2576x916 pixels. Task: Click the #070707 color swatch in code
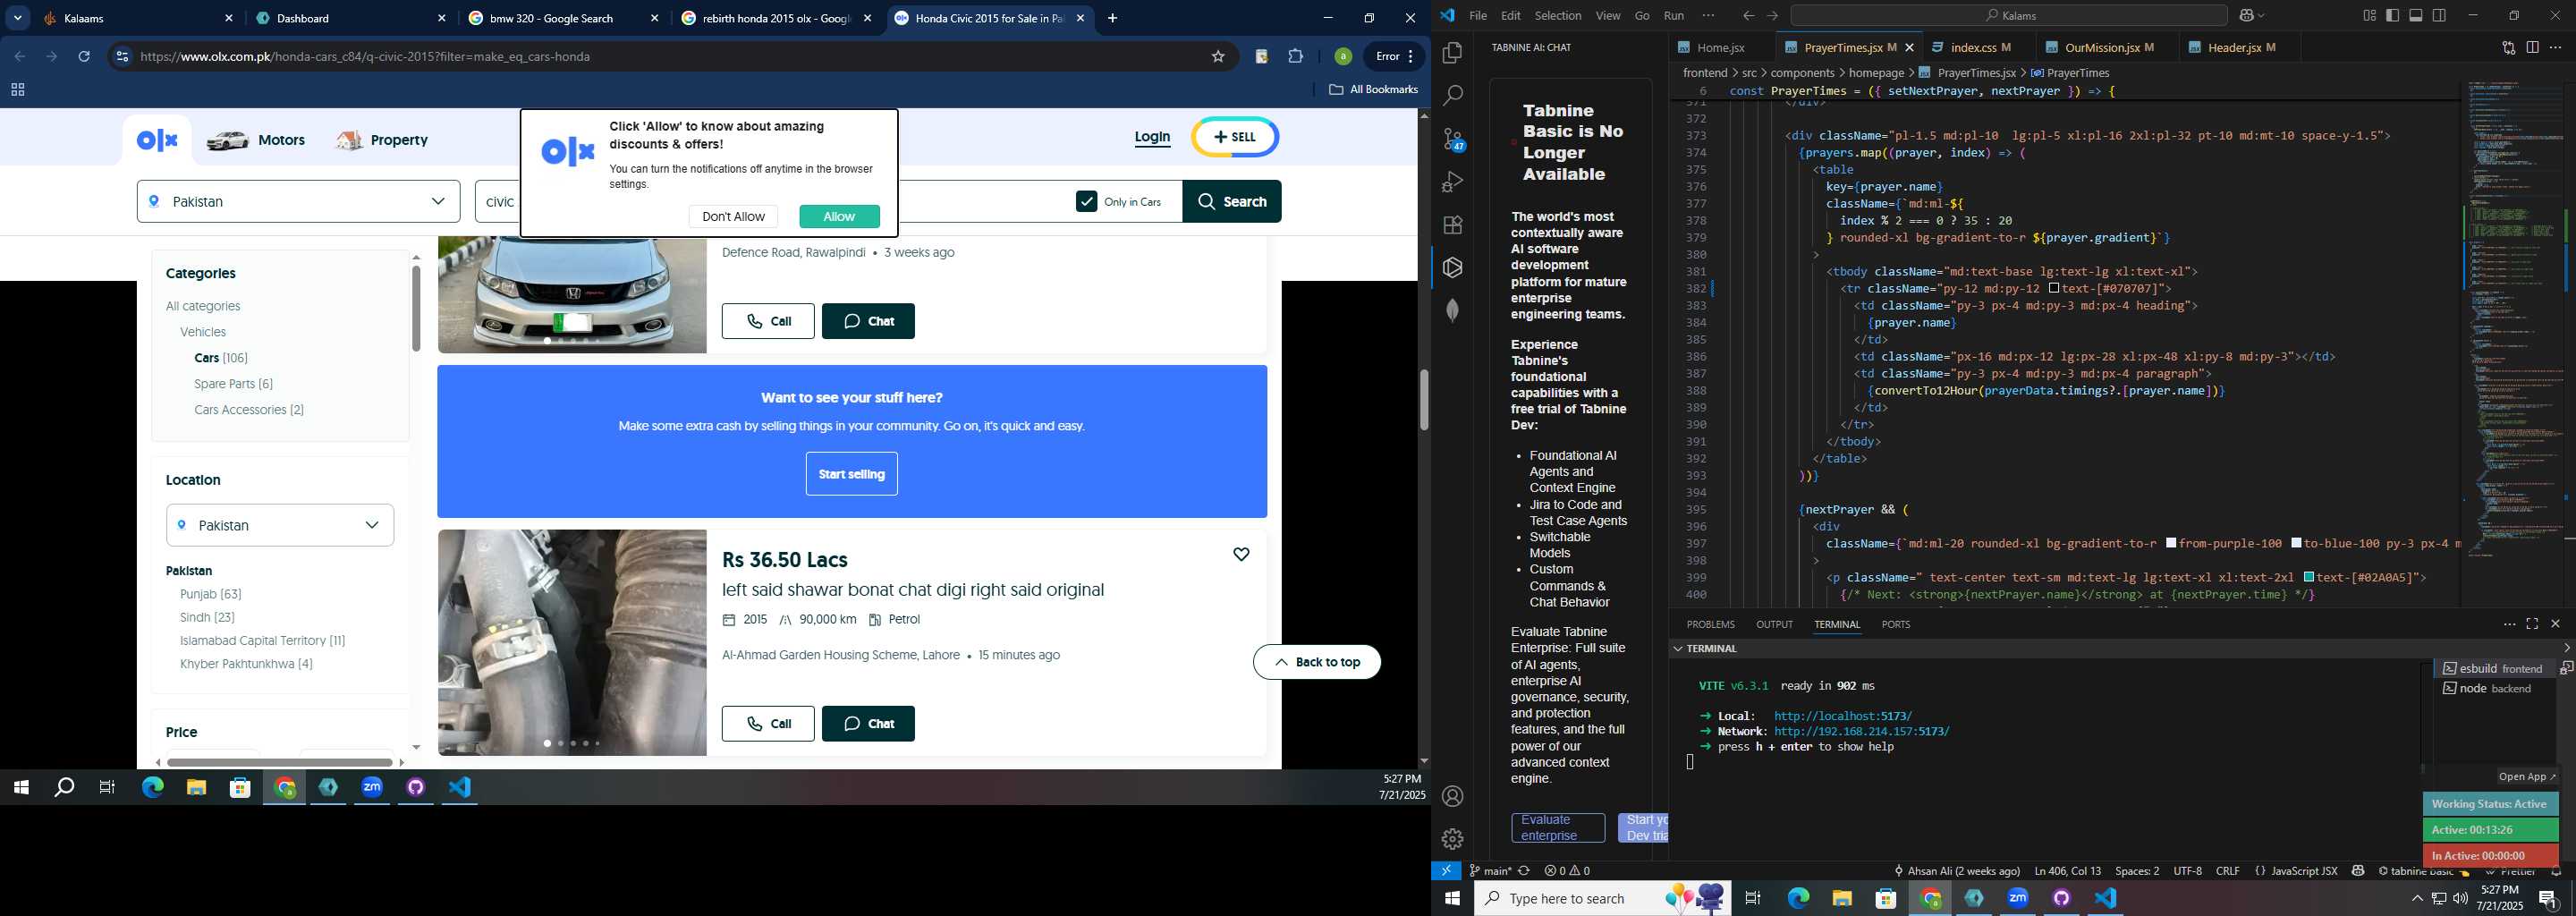click(x=2053, y=288)
